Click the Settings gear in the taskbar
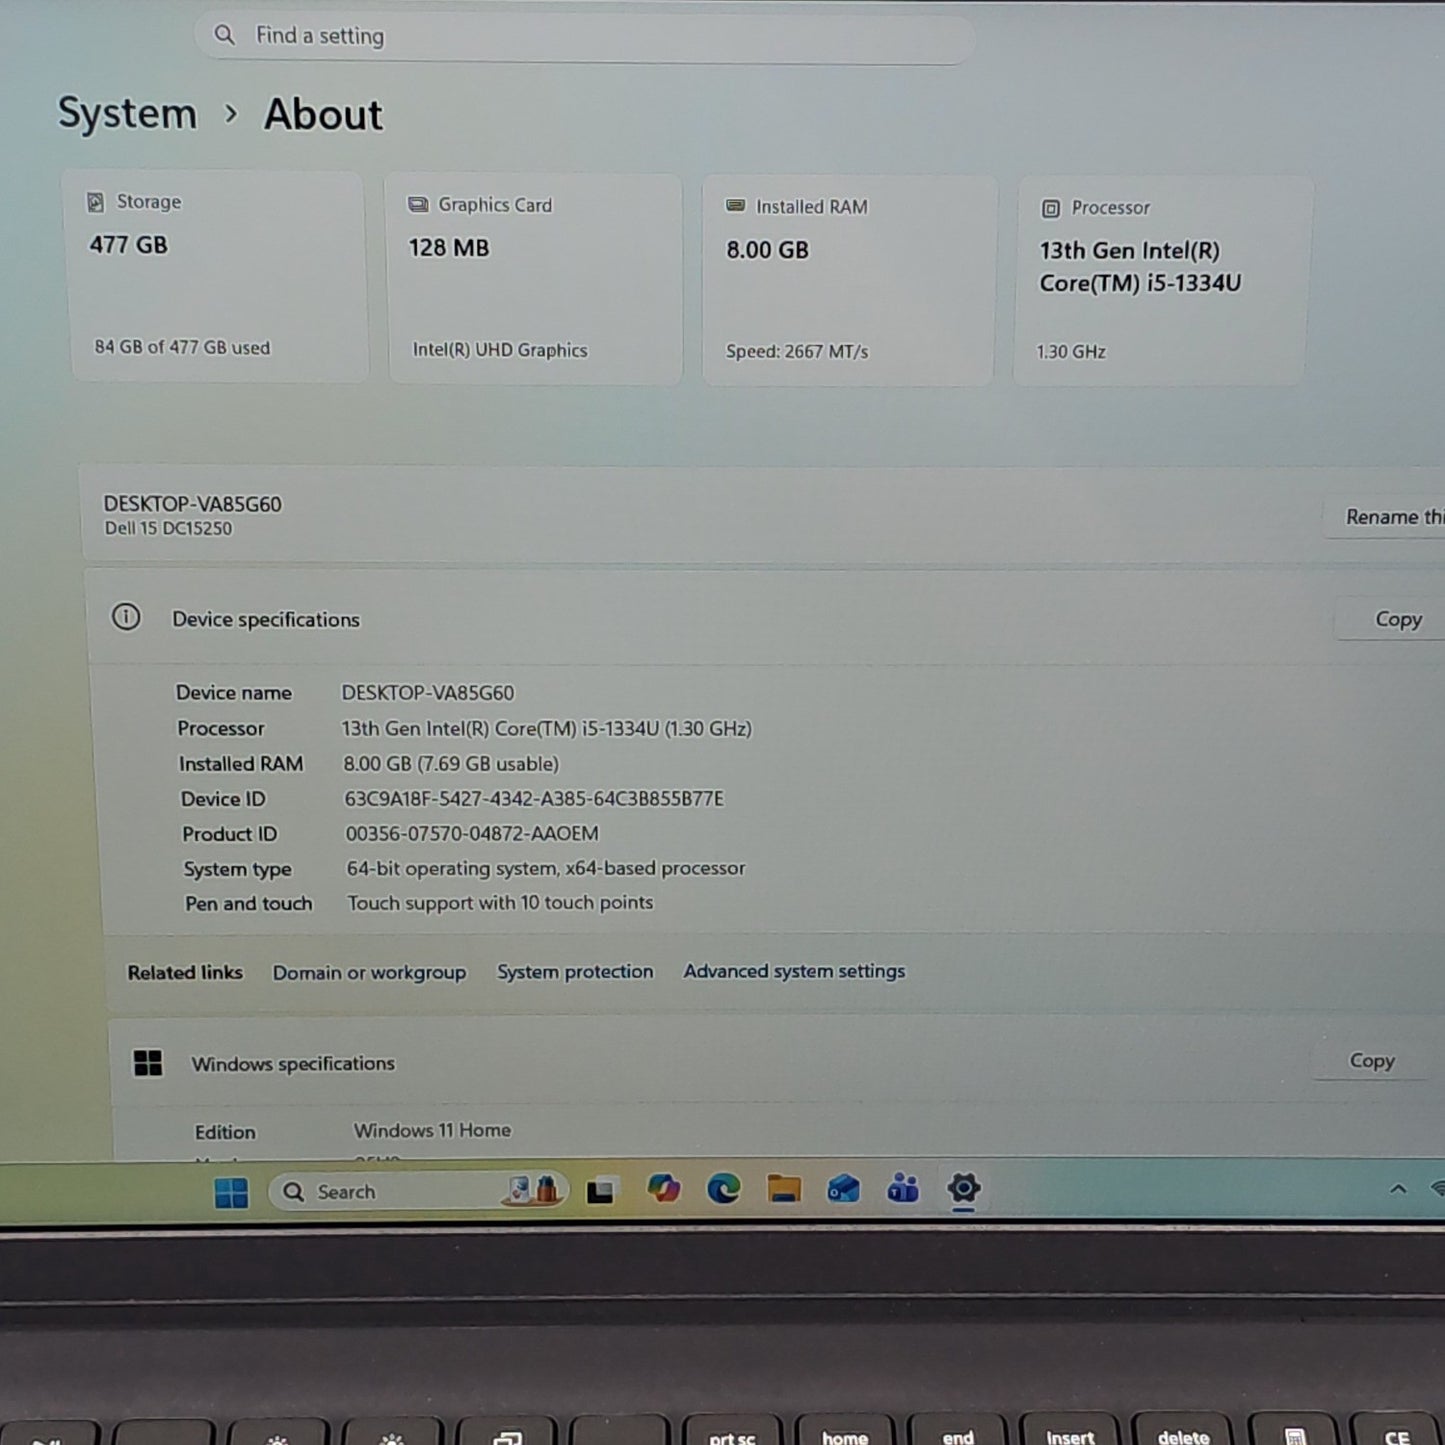Screen dimensions: 1445x1445 [x=963, y=1188]
